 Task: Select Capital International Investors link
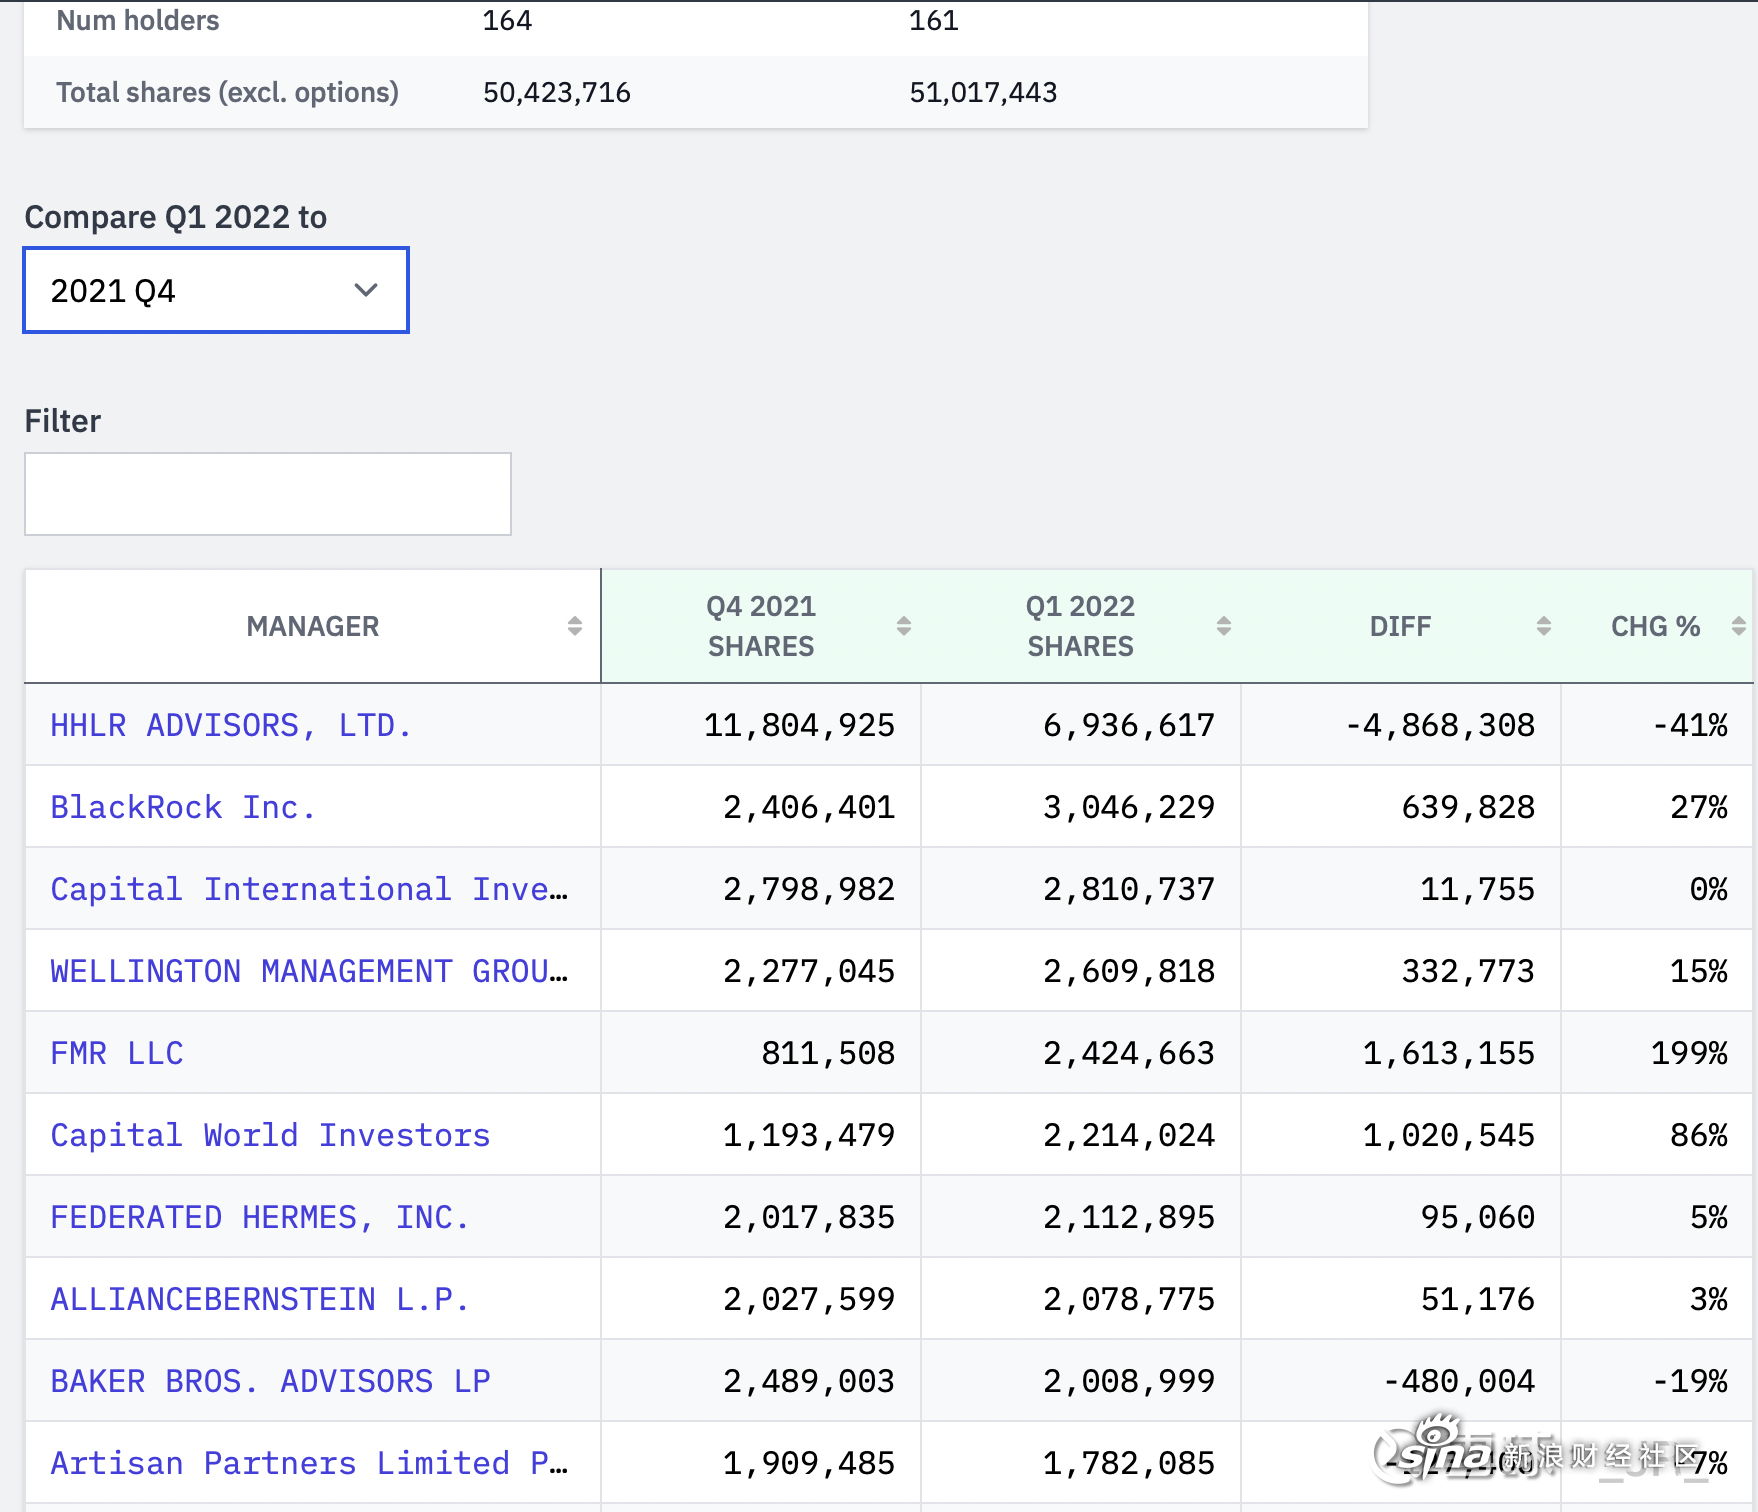click(309, 889)
